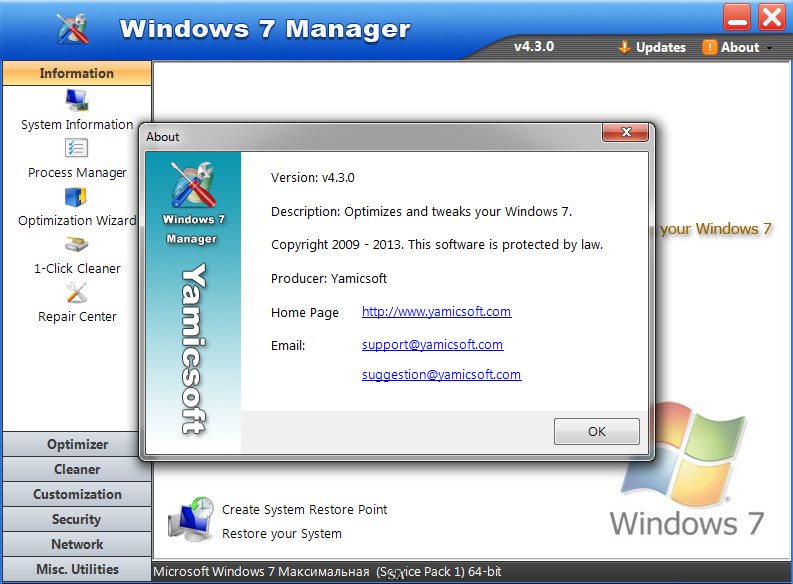Click the System Restore icon

click(x=189, y=518)
